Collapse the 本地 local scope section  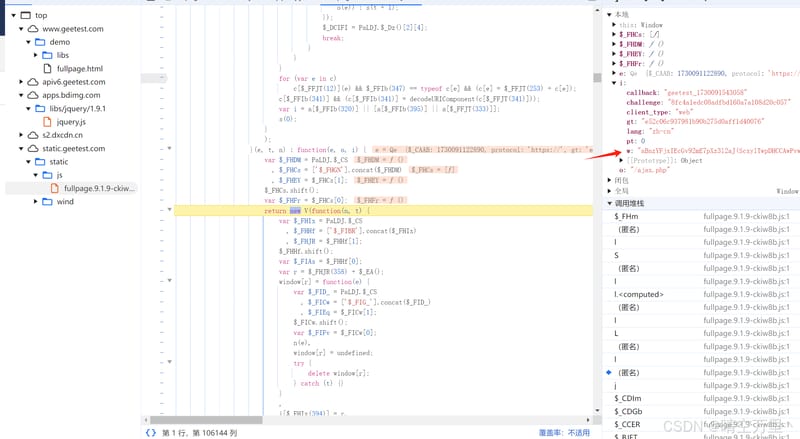[x=609, y=14]
